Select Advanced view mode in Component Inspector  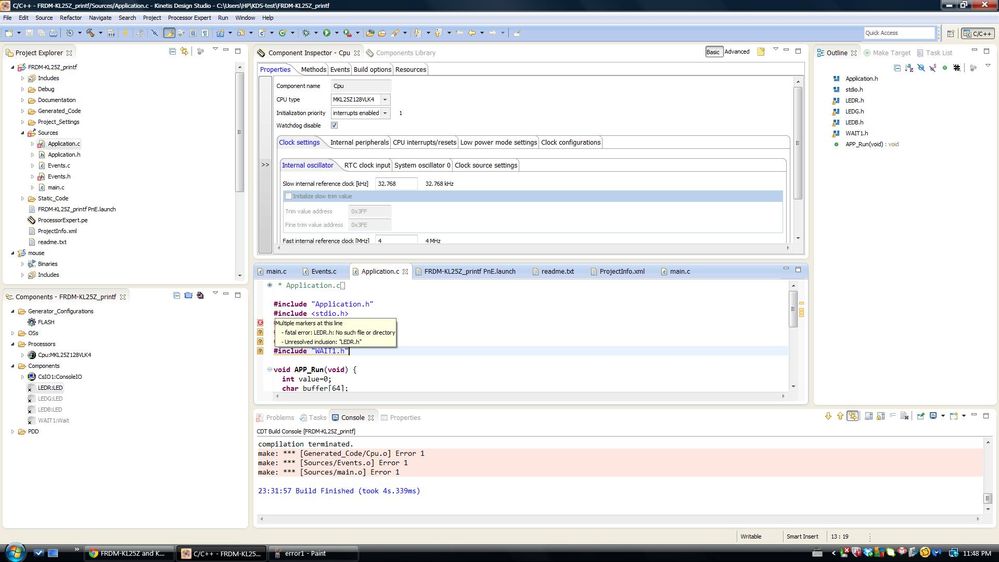737,52
